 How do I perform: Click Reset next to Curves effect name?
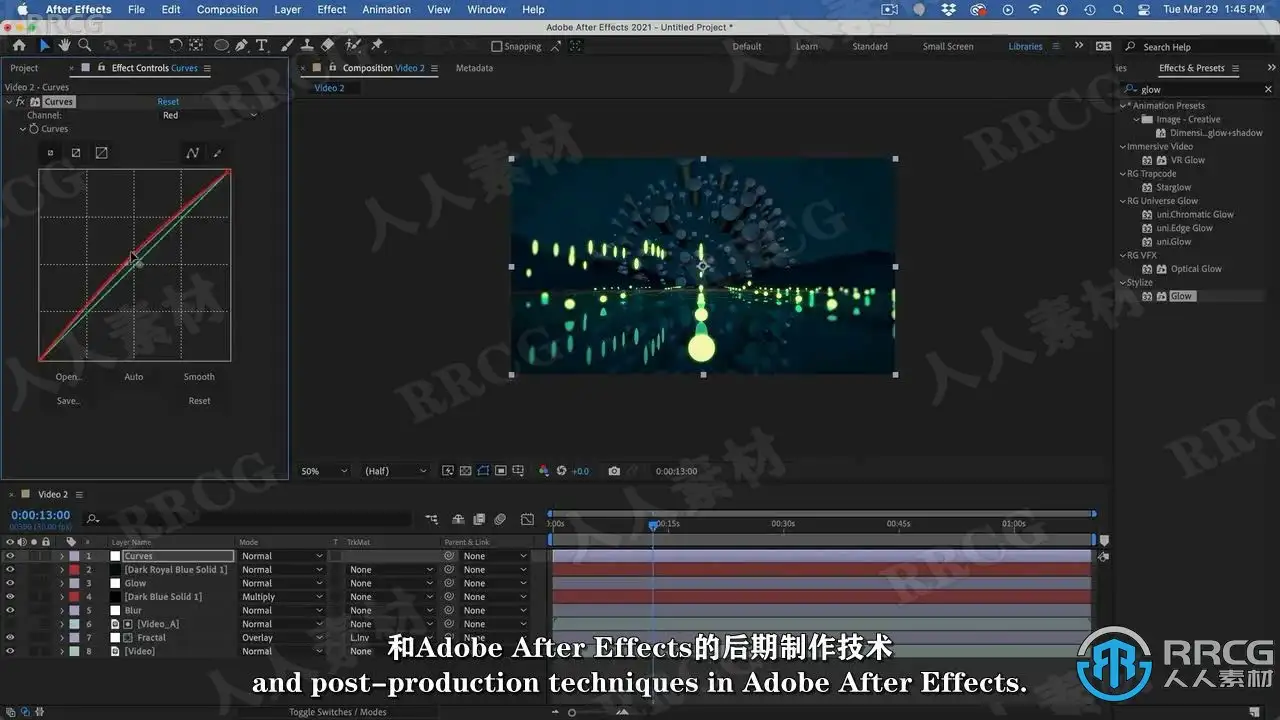(x=168, y=102)
